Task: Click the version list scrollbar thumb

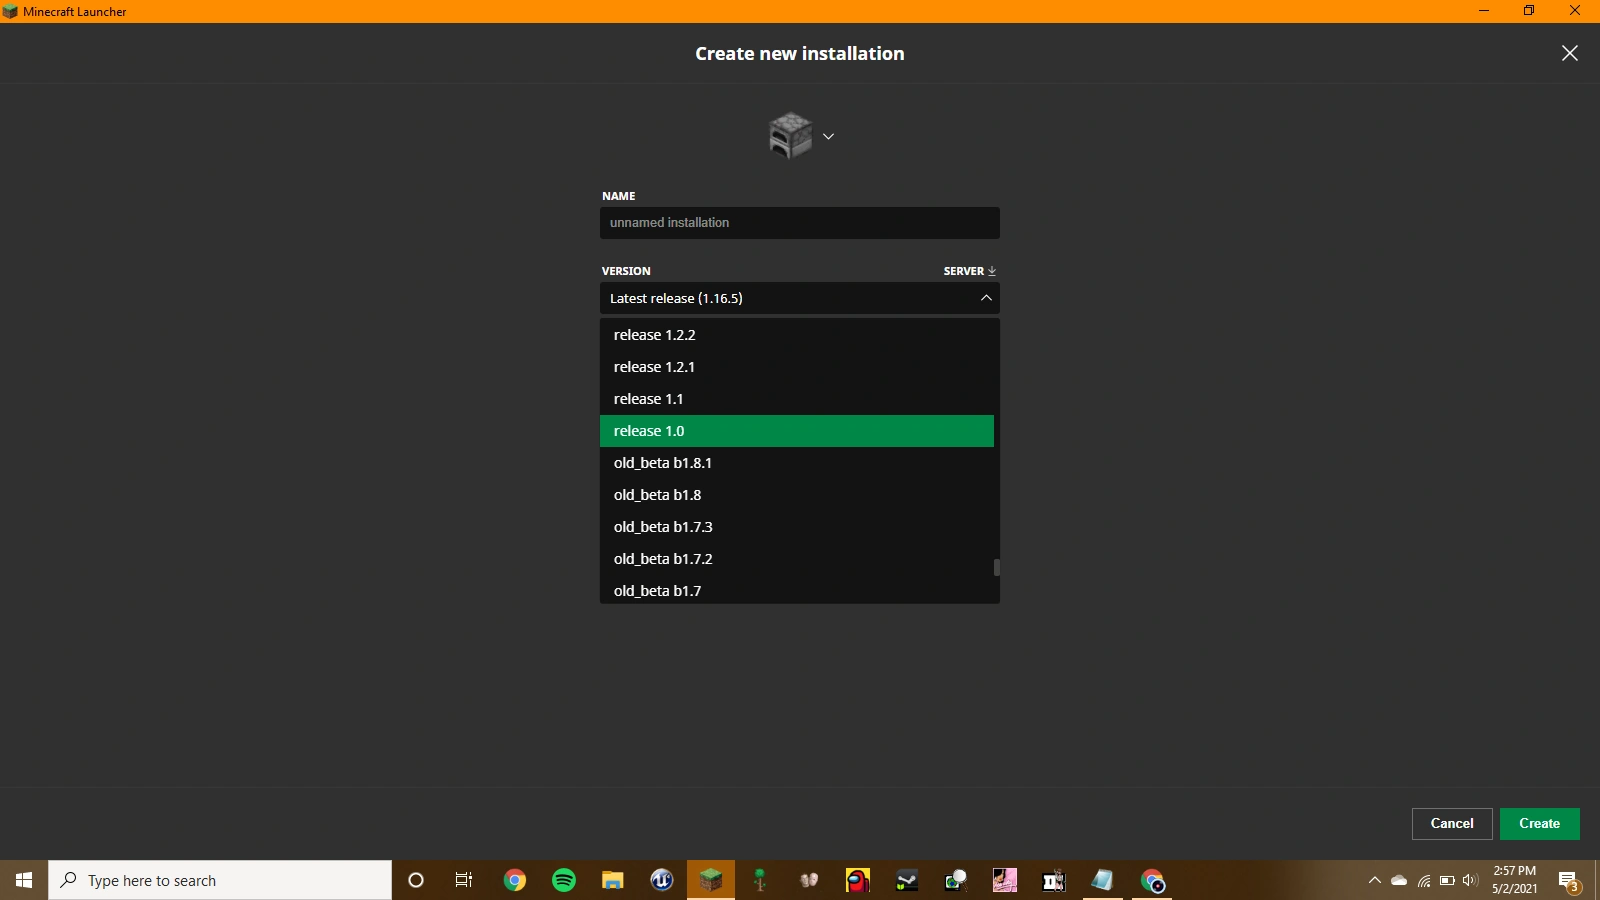Action: pyautogui.click(x=997, y=567)
